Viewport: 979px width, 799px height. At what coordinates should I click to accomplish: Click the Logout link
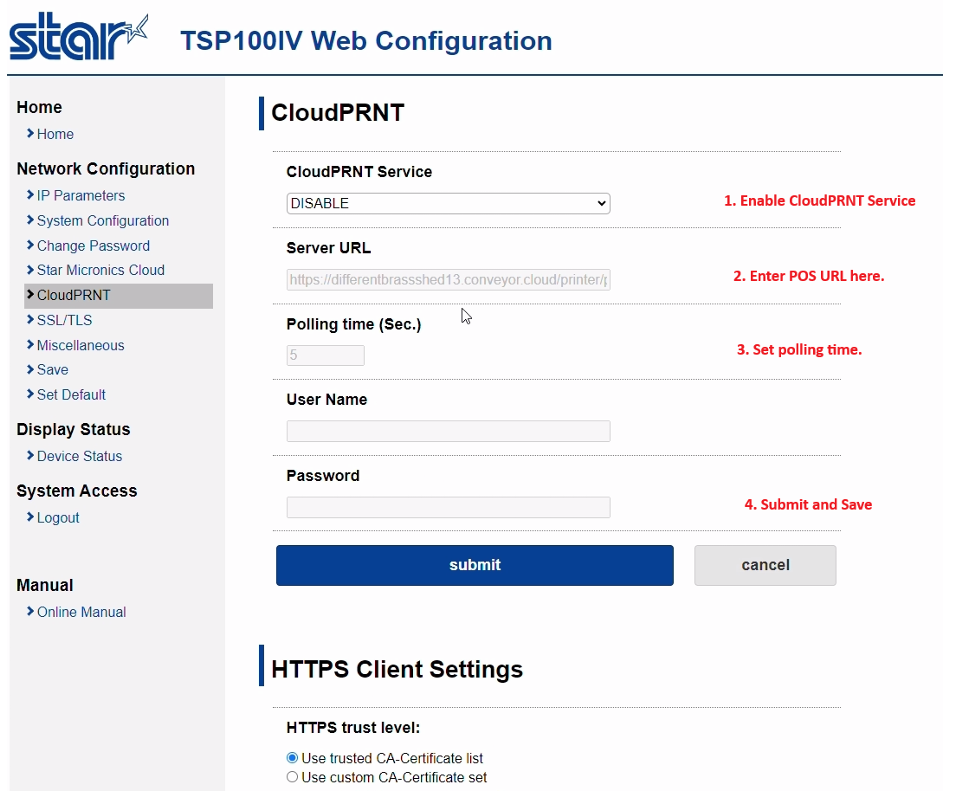(x=58, y=518)
